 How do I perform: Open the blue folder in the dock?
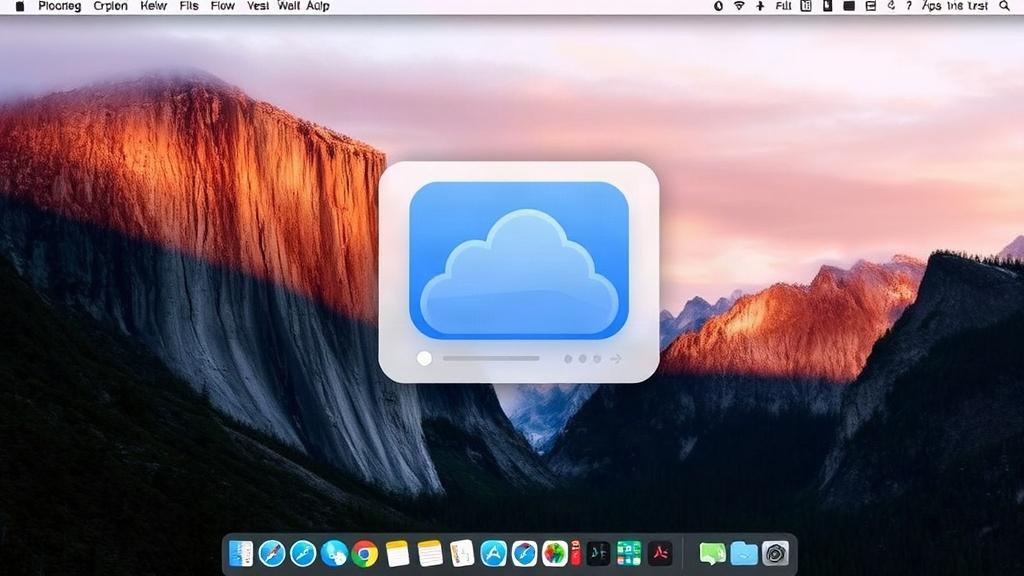pyautogui.click(x=744, y=554)
